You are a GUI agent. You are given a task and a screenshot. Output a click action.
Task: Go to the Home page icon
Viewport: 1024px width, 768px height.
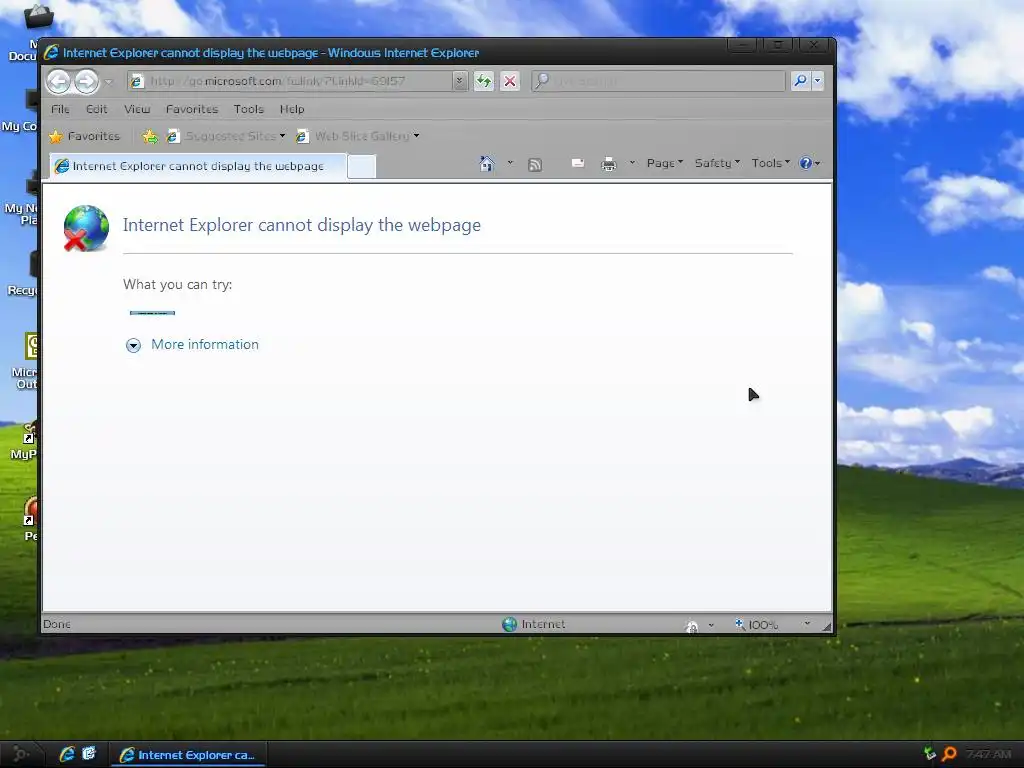click(x=487, y=163)
